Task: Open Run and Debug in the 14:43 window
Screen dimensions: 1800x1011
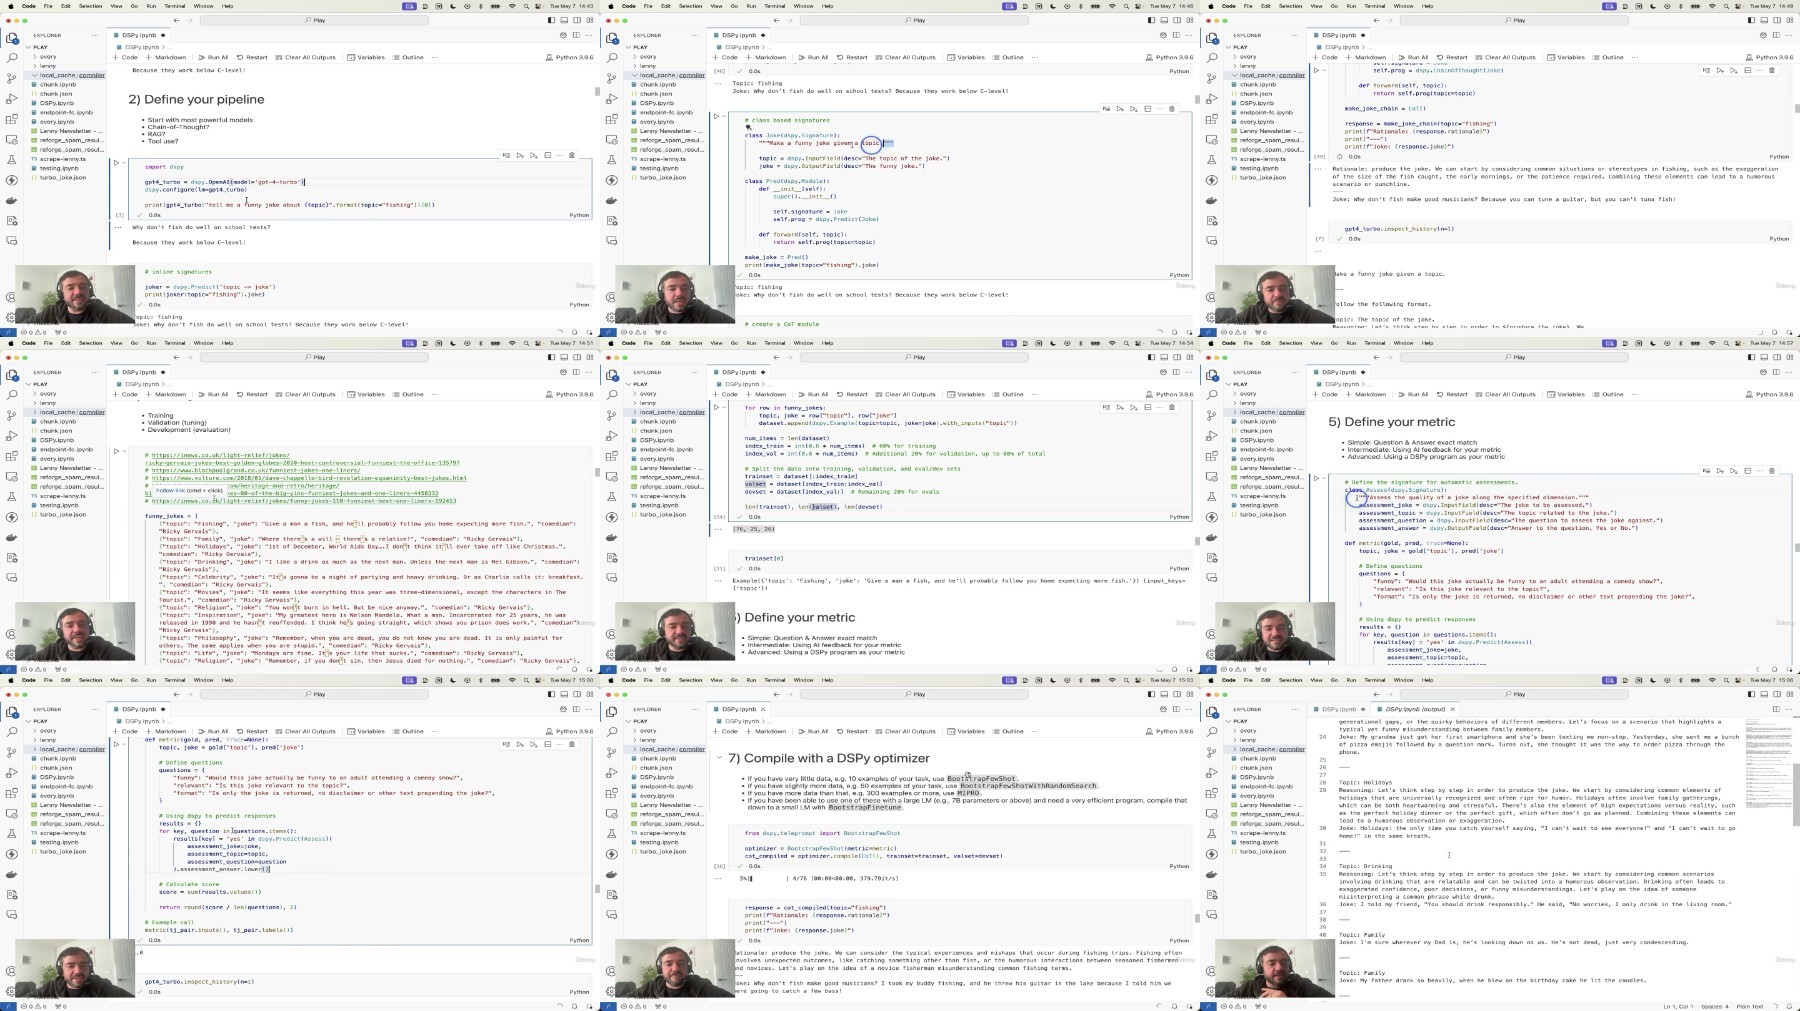Action: pos(12,99)
